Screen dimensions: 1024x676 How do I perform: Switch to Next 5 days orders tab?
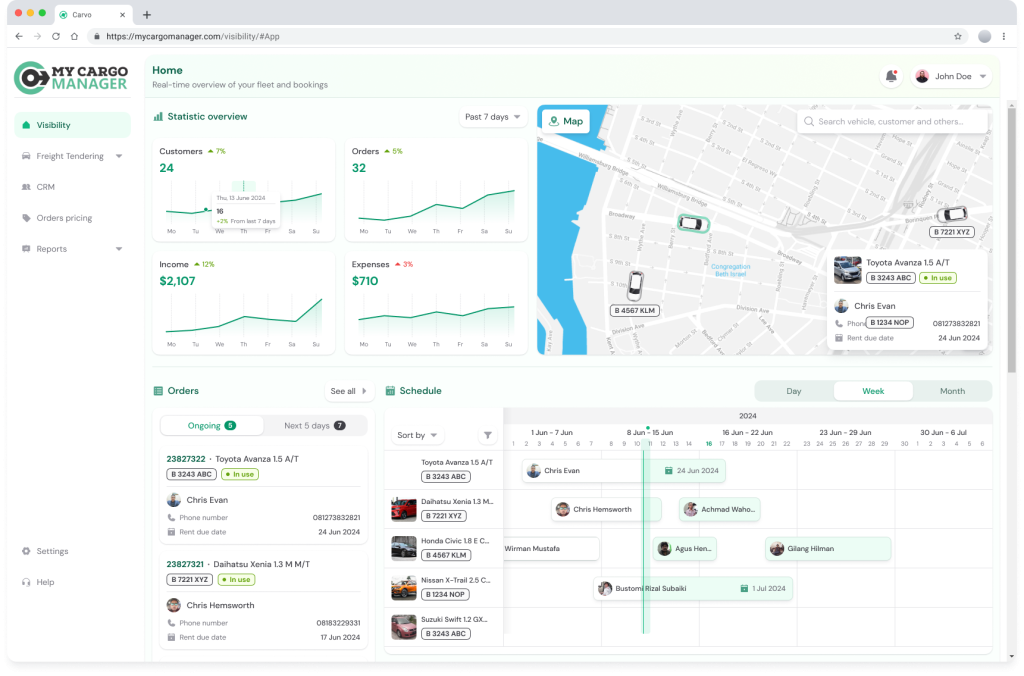tap(315, 426)
